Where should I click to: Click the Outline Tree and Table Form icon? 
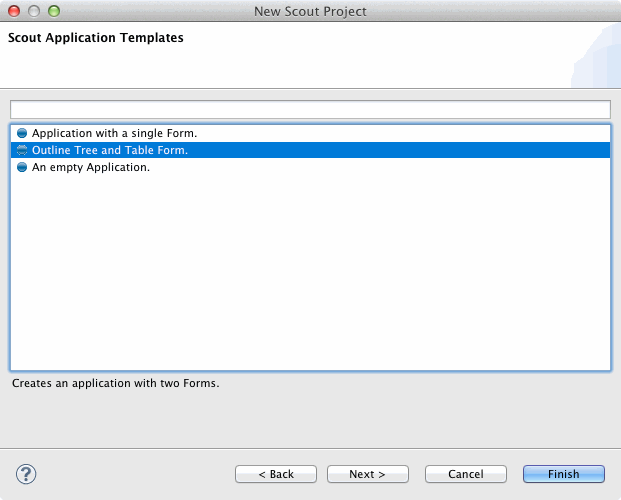pyautogui.click(x=22, y=150)
